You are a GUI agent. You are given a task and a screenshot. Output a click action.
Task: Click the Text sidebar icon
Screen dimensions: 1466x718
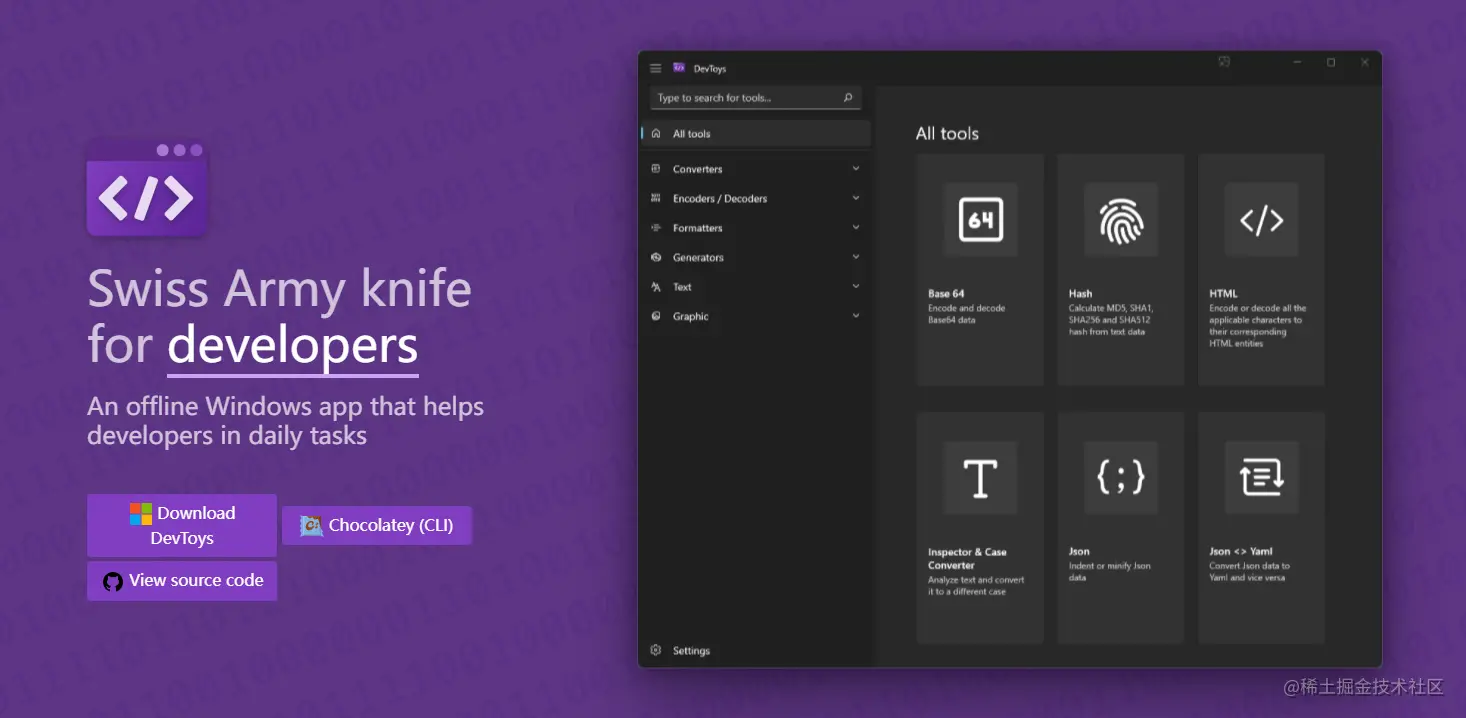pyautogui.click(x=656, y=287)
